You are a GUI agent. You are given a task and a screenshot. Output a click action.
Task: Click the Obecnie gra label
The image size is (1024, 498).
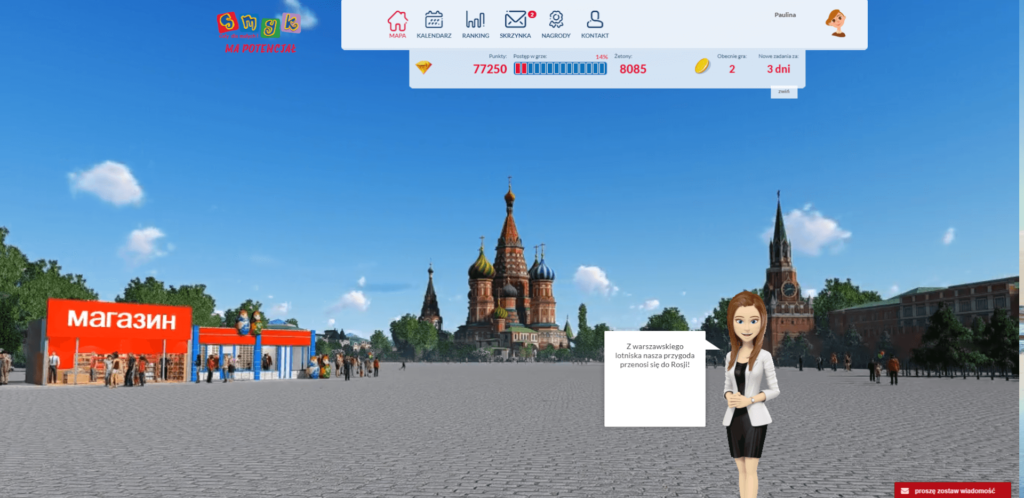click(x=731, y=56)
